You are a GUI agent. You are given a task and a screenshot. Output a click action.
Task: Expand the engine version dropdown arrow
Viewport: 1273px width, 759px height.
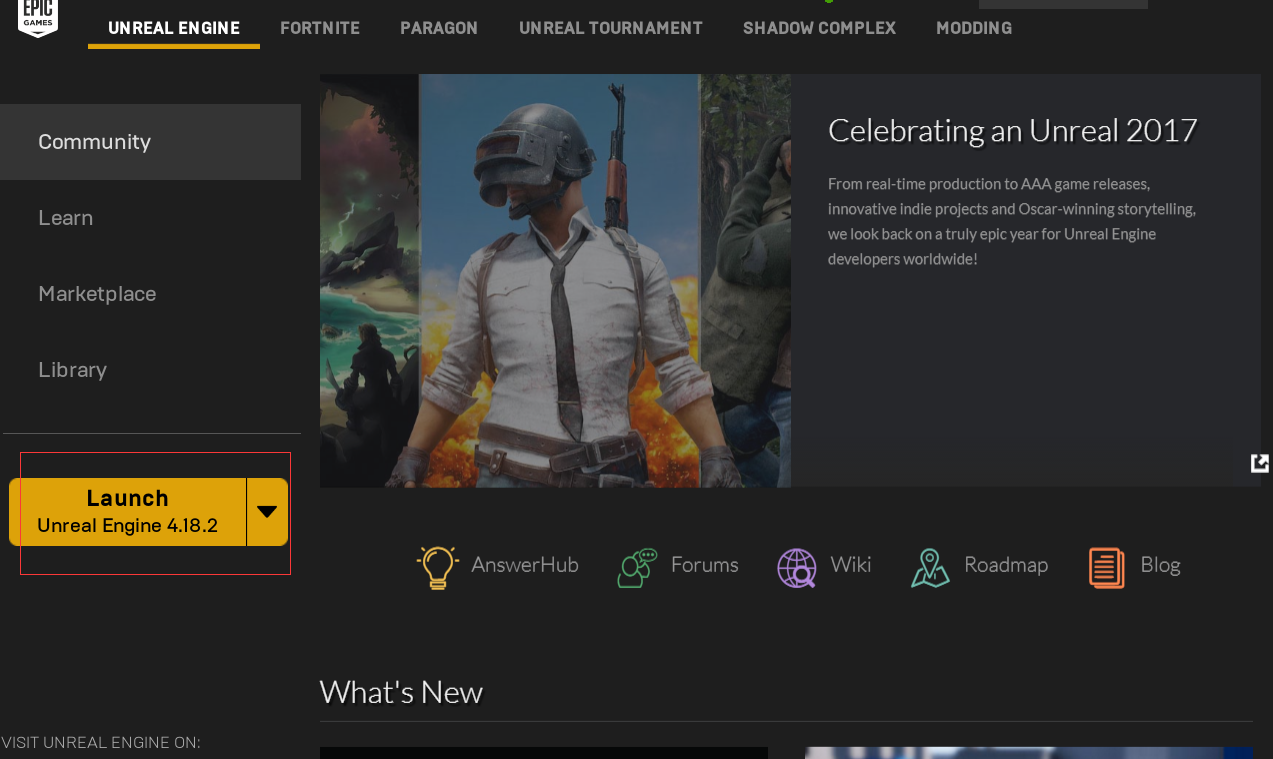coord(267,512)
